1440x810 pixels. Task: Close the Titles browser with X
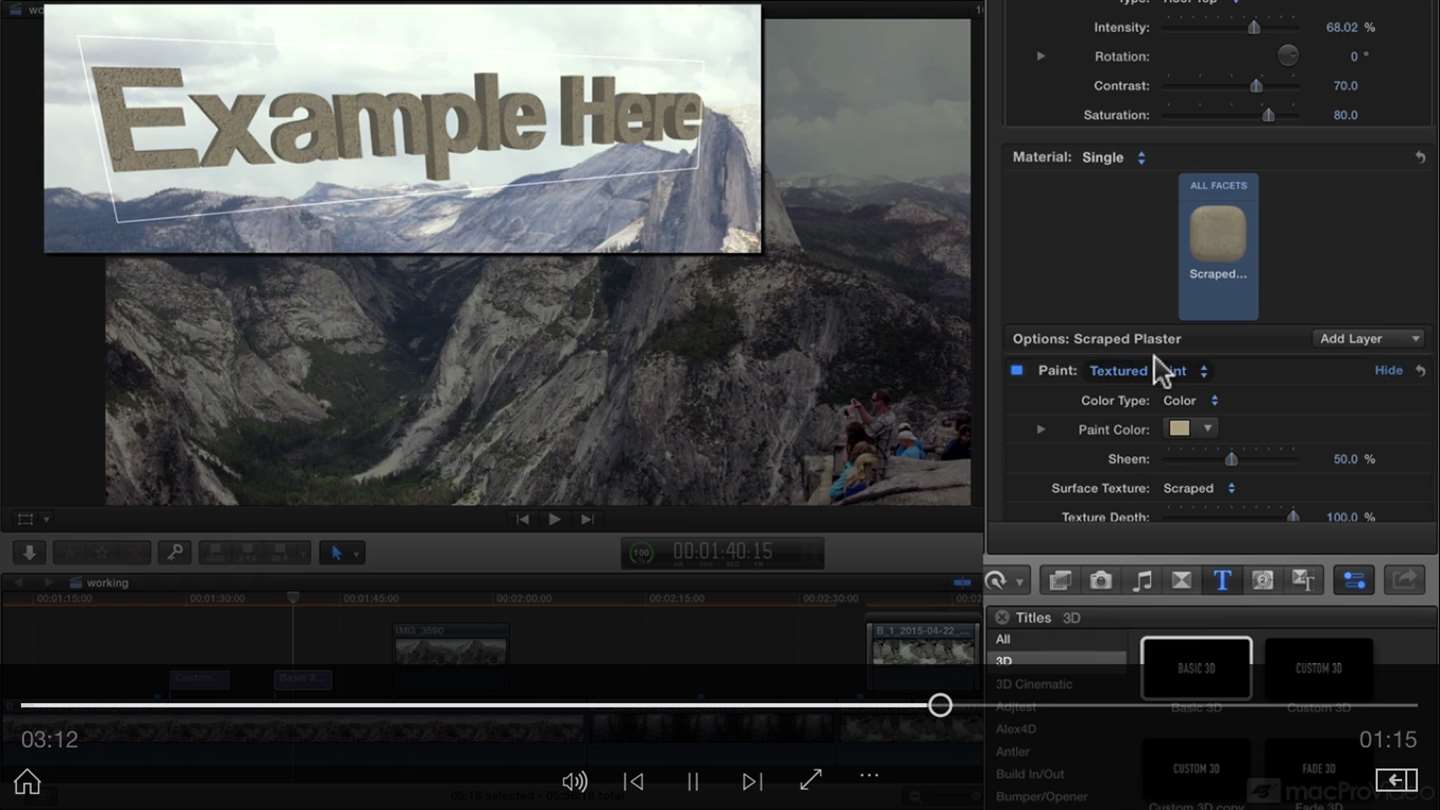pyautogui.click(x=1002, y=618)
